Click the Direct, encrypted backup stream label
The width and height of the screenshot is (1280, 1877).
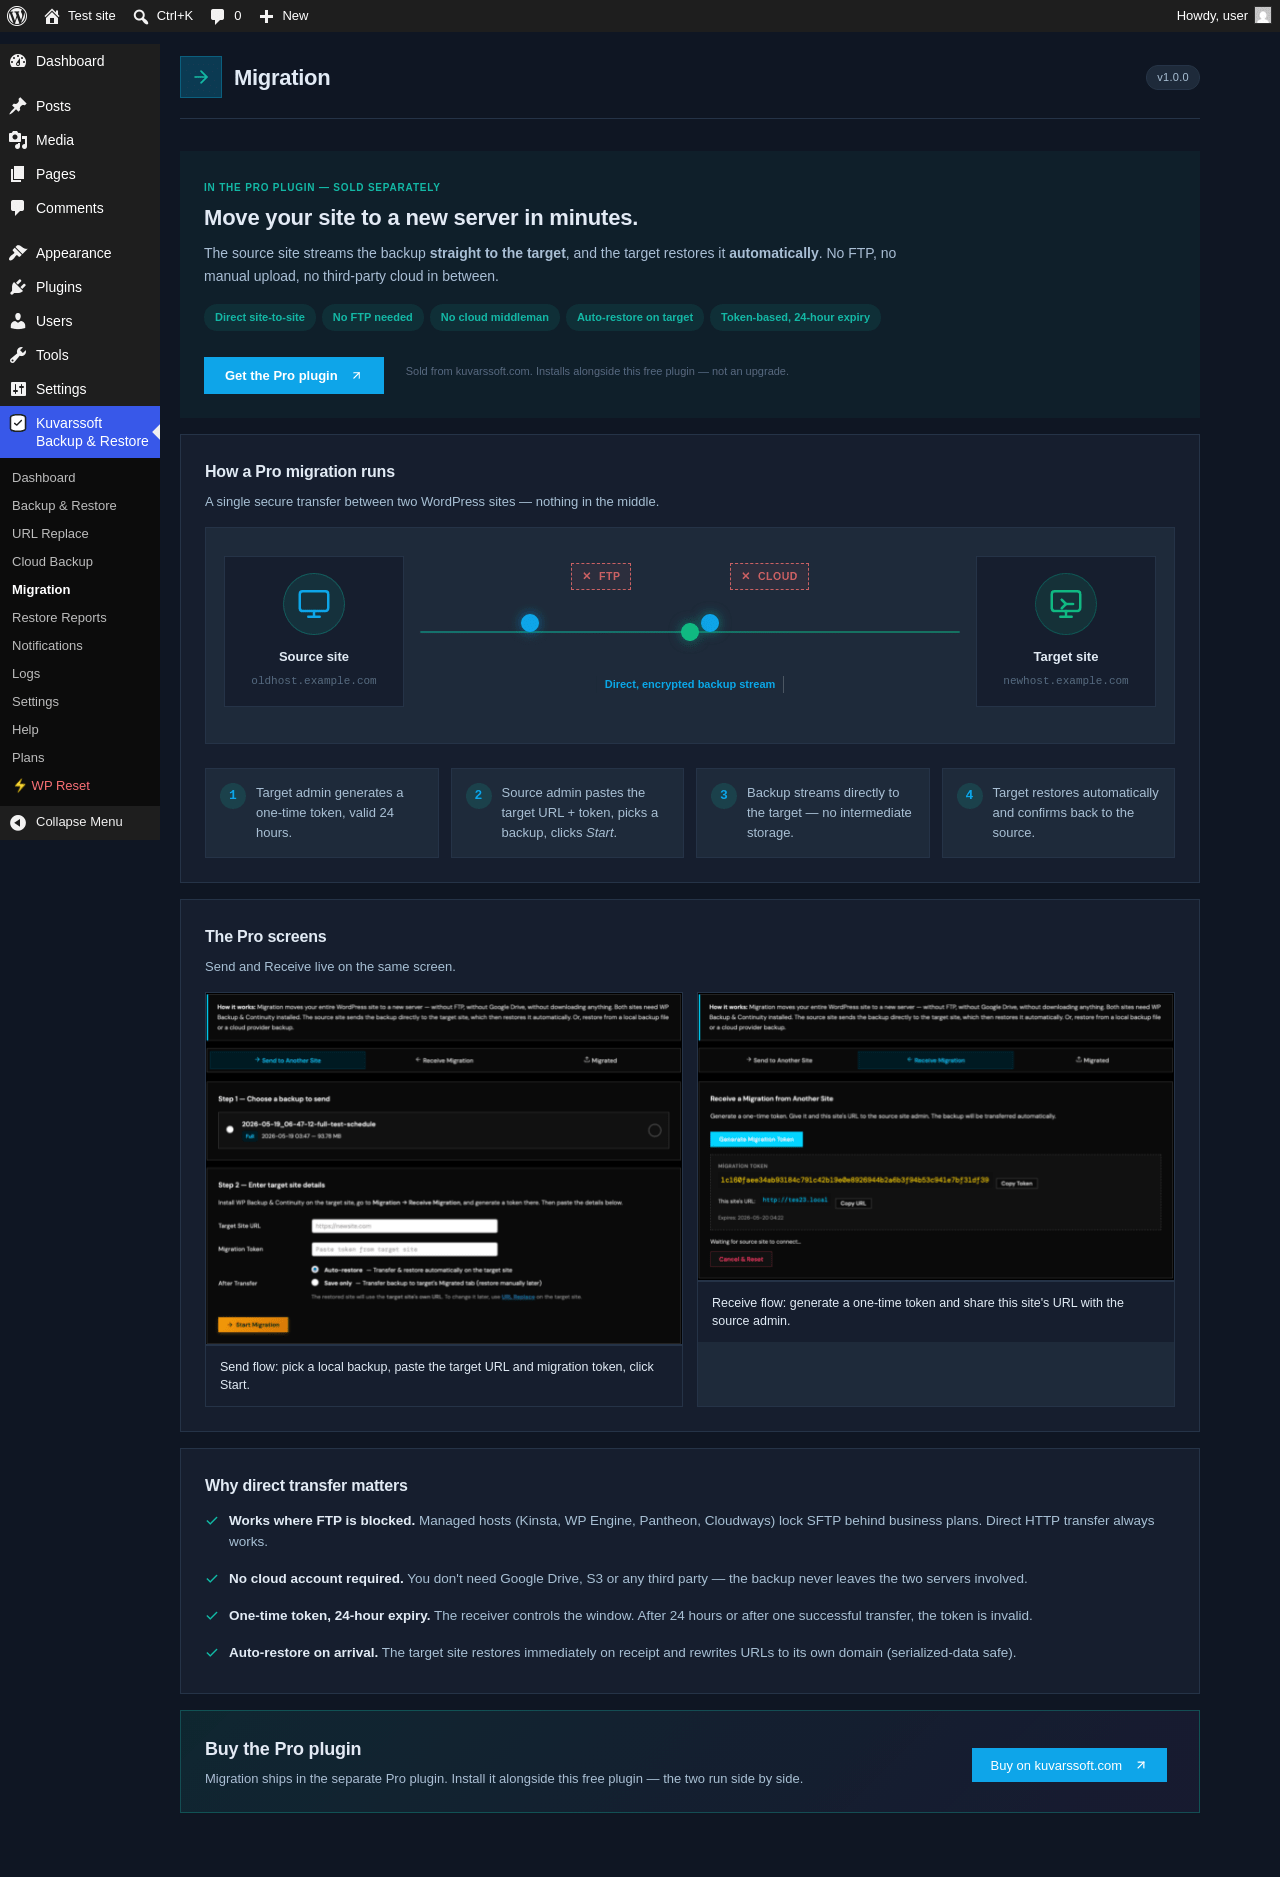(690, 684)
